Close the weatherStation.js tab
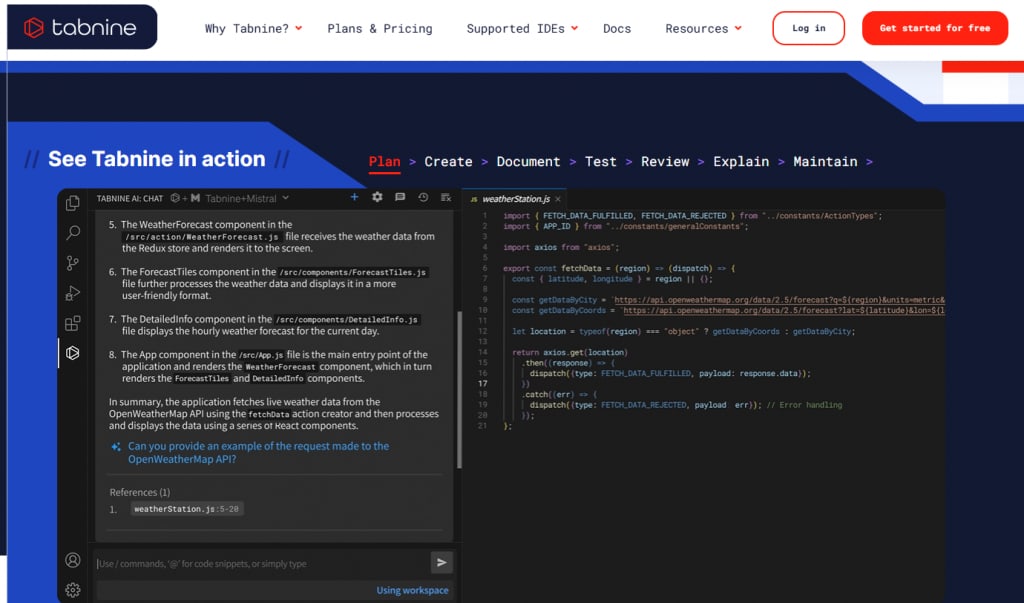The height and width of the screenshot is (603, 1024). pos(558,199)
